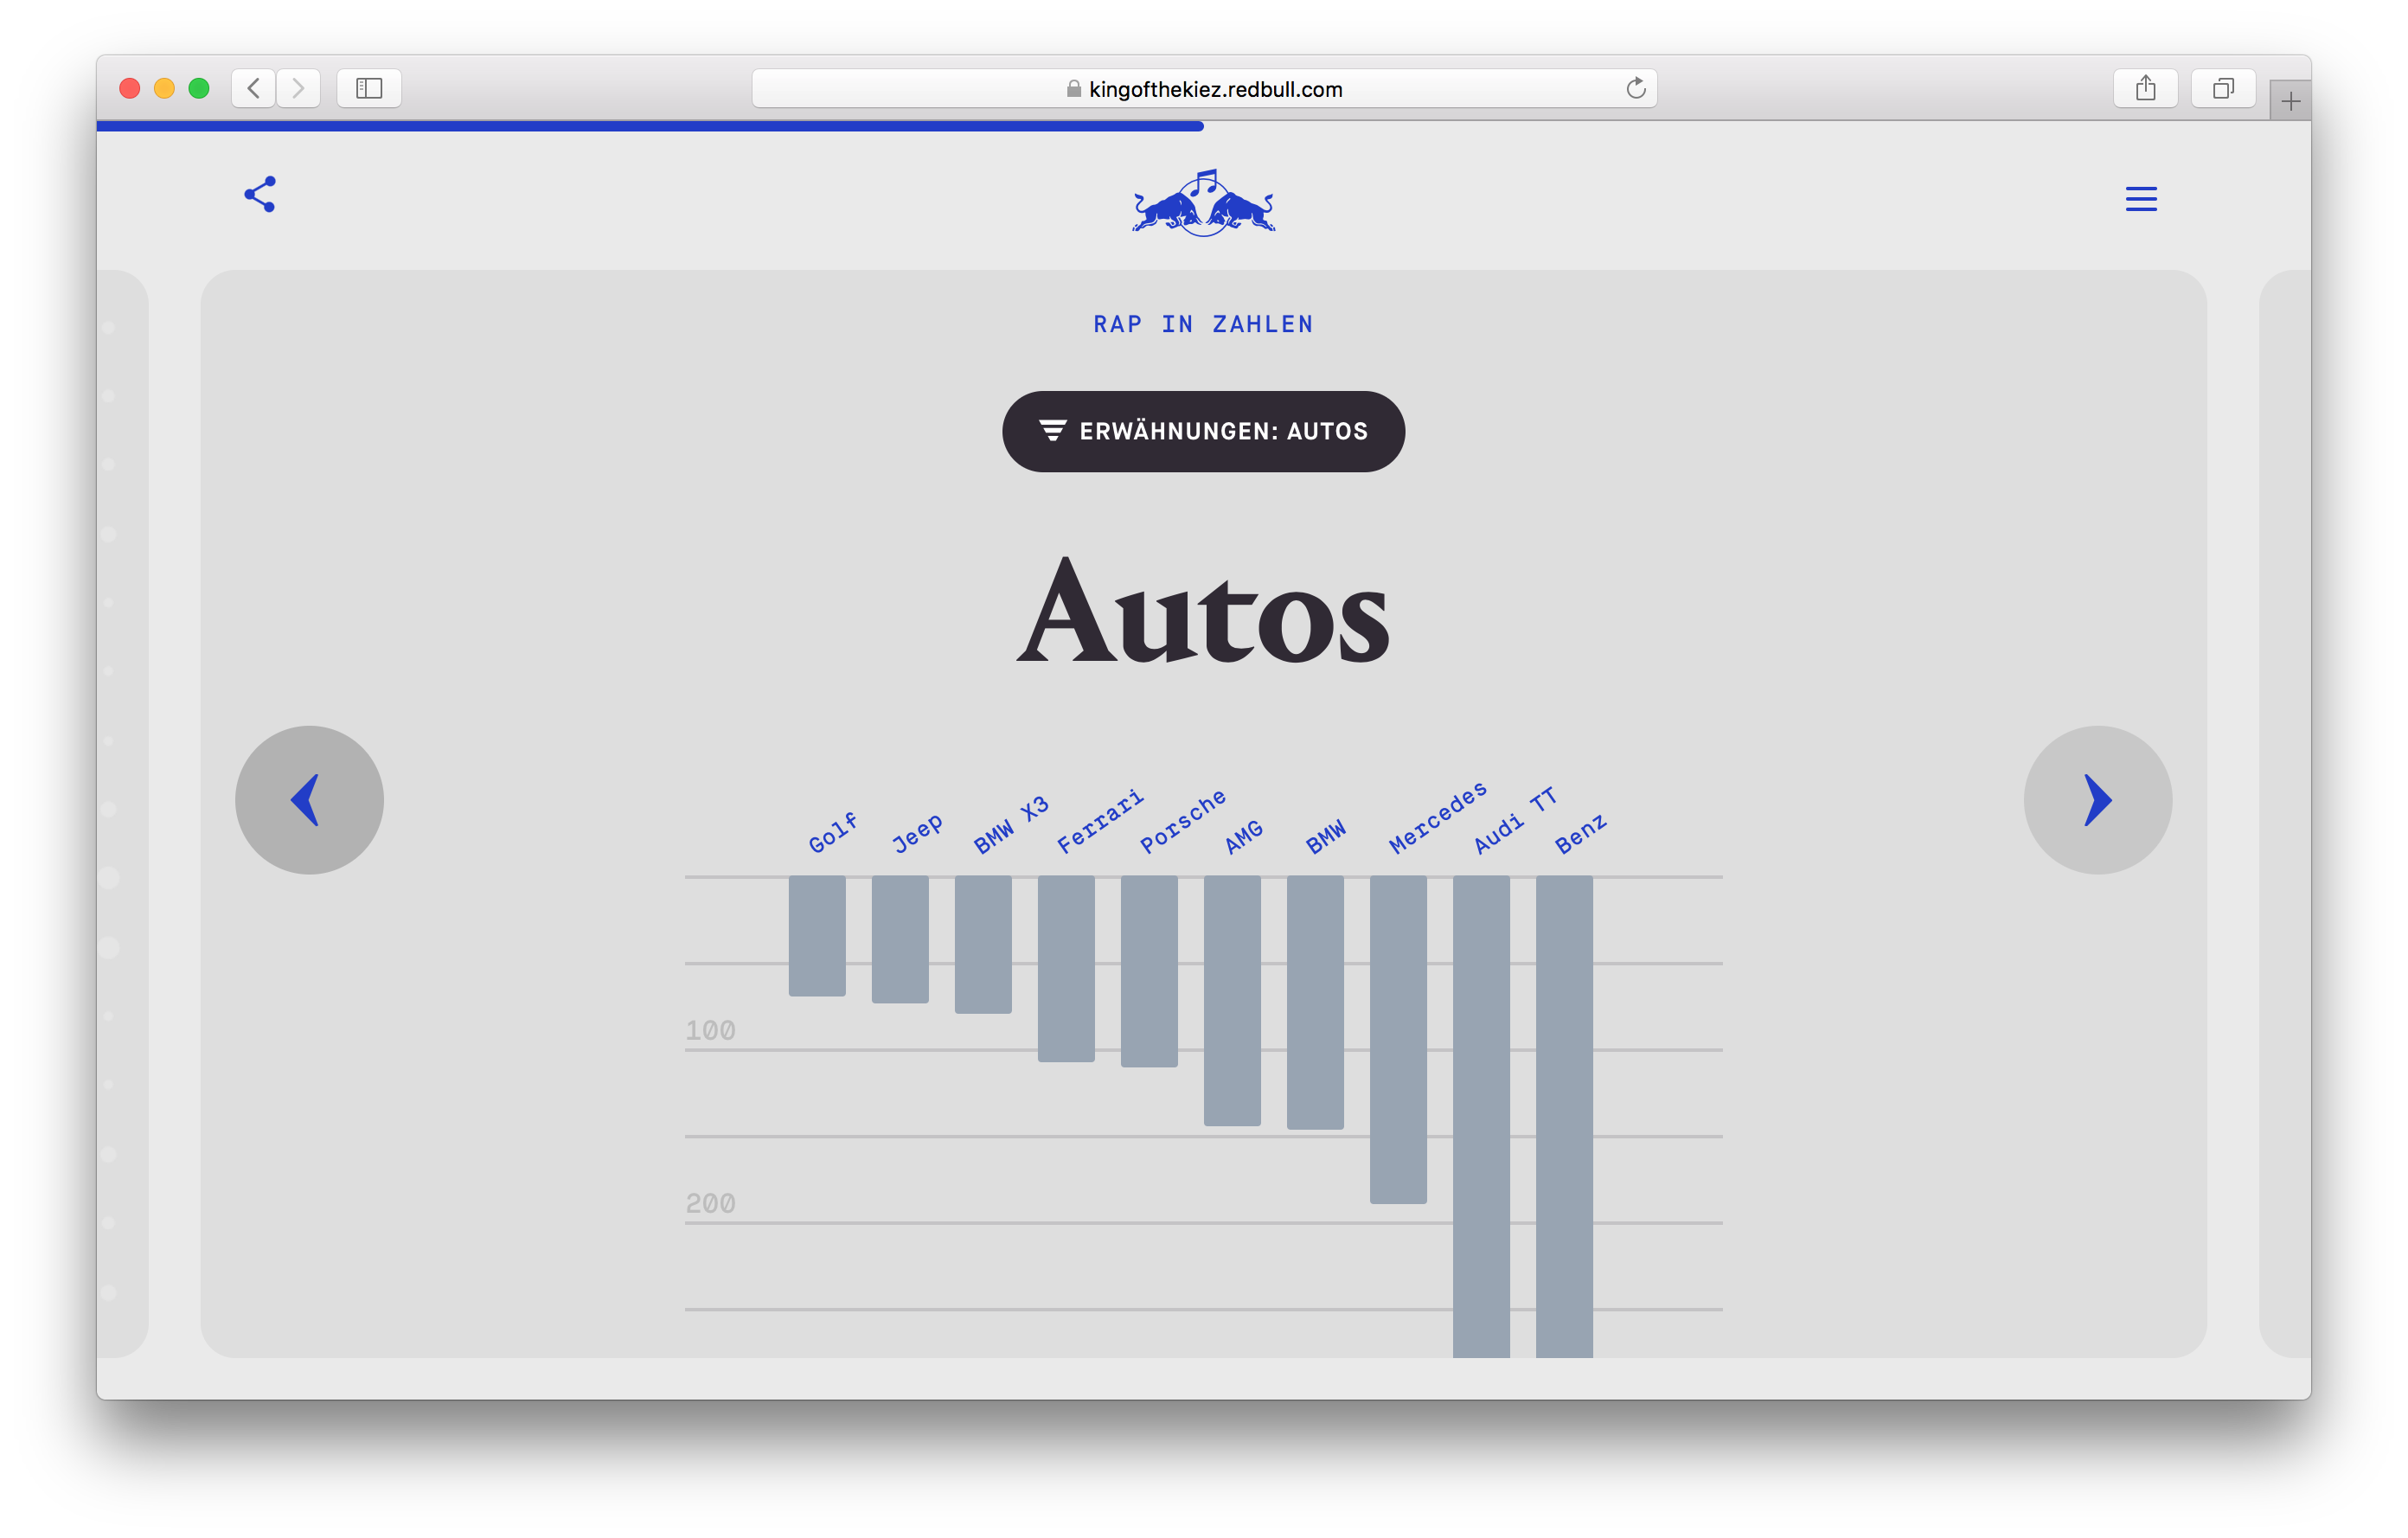Click the blue page loading progress bar

tap(650, 126)
